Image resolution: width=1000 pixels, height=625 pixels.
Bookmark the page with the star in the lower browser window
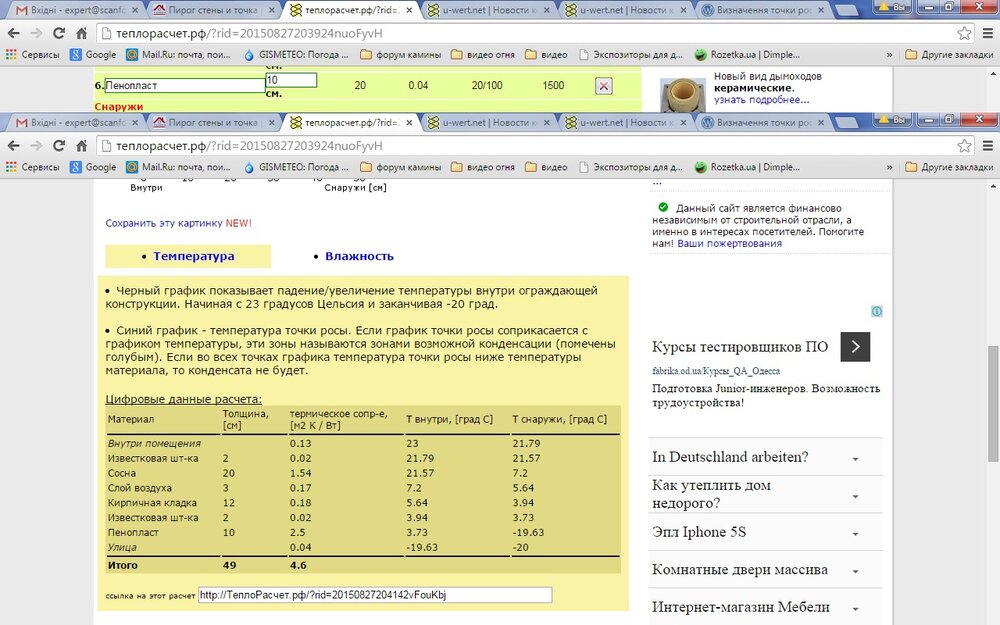point(964,145)
